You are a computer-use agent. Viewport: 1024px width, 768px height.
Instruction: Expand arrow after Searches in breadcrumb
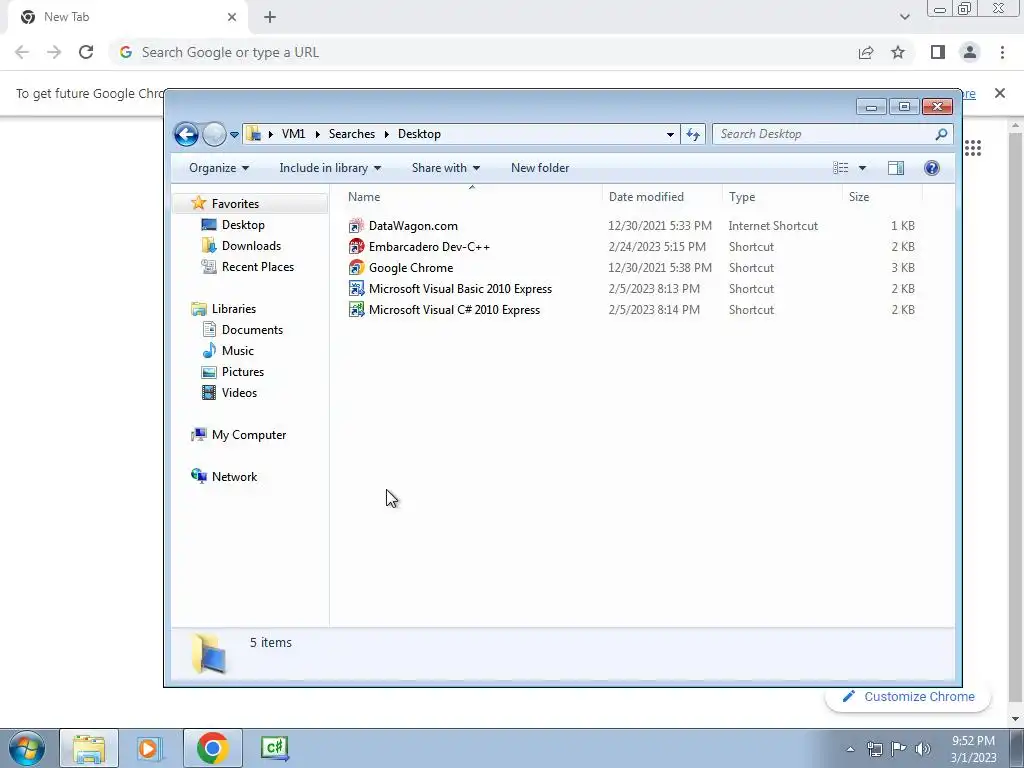coord(387,134)
